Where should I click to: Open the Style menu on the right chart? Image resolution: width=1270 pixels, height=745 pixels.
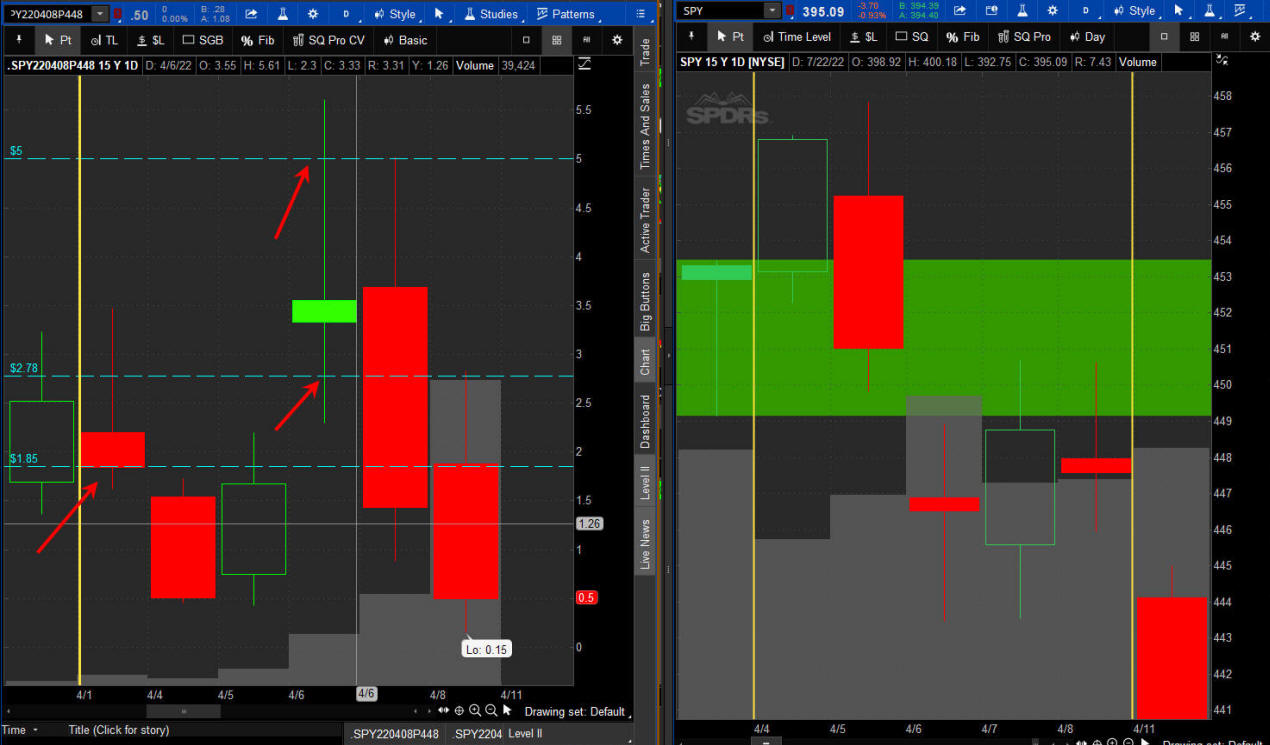pyautogui.click(x=1133, y=11)
